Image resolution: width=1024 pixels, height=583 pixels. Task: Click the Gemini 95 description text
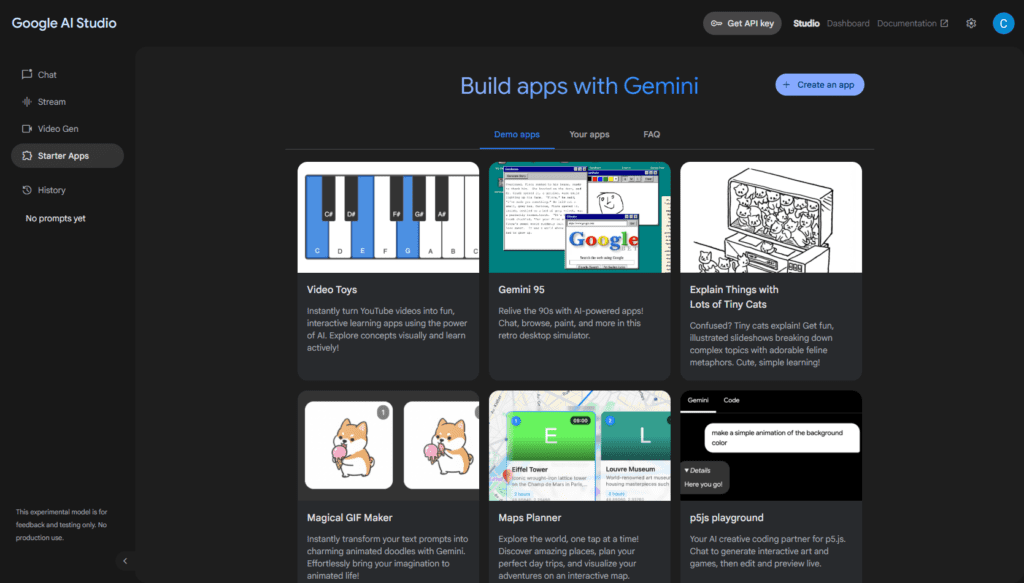click(571, 323)
